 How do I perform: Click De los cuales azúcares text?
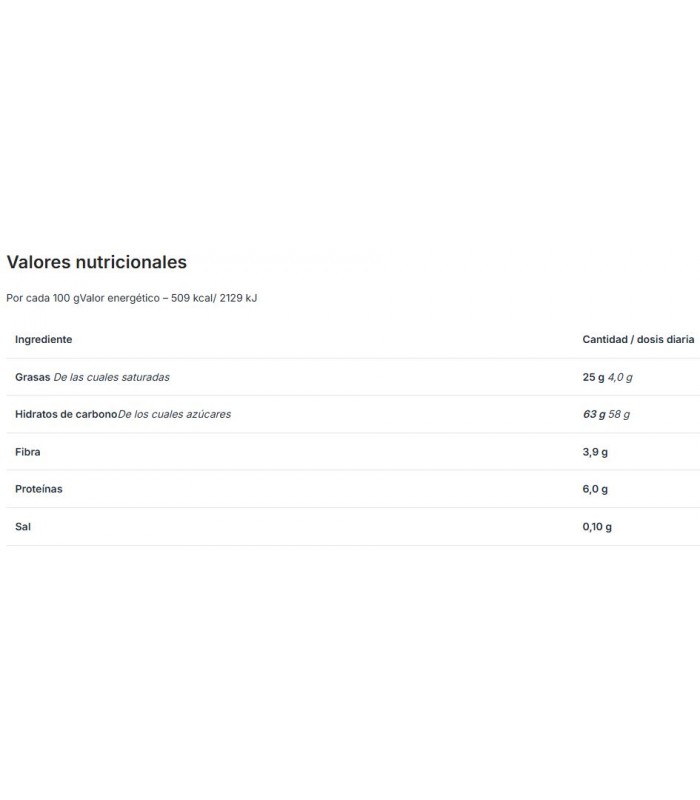coord(174,414)
